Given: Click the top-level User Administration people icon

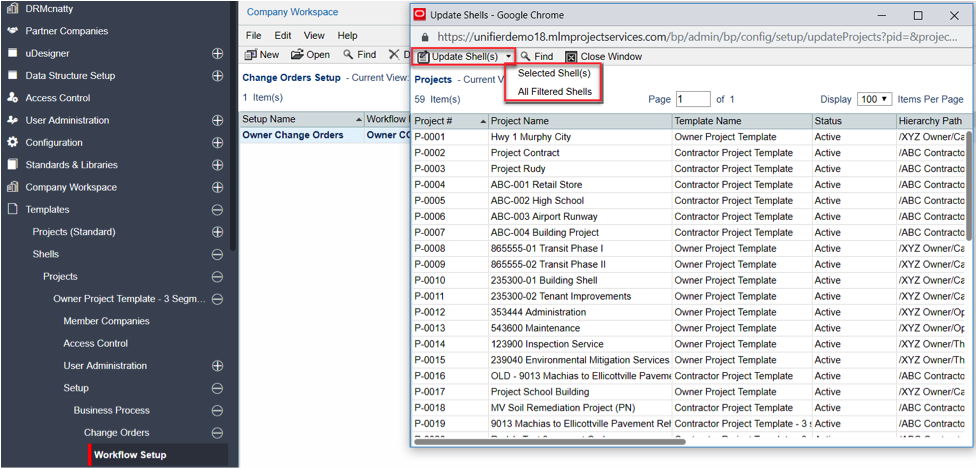Looking at the screenshot, I should click(x=12, y=120).
